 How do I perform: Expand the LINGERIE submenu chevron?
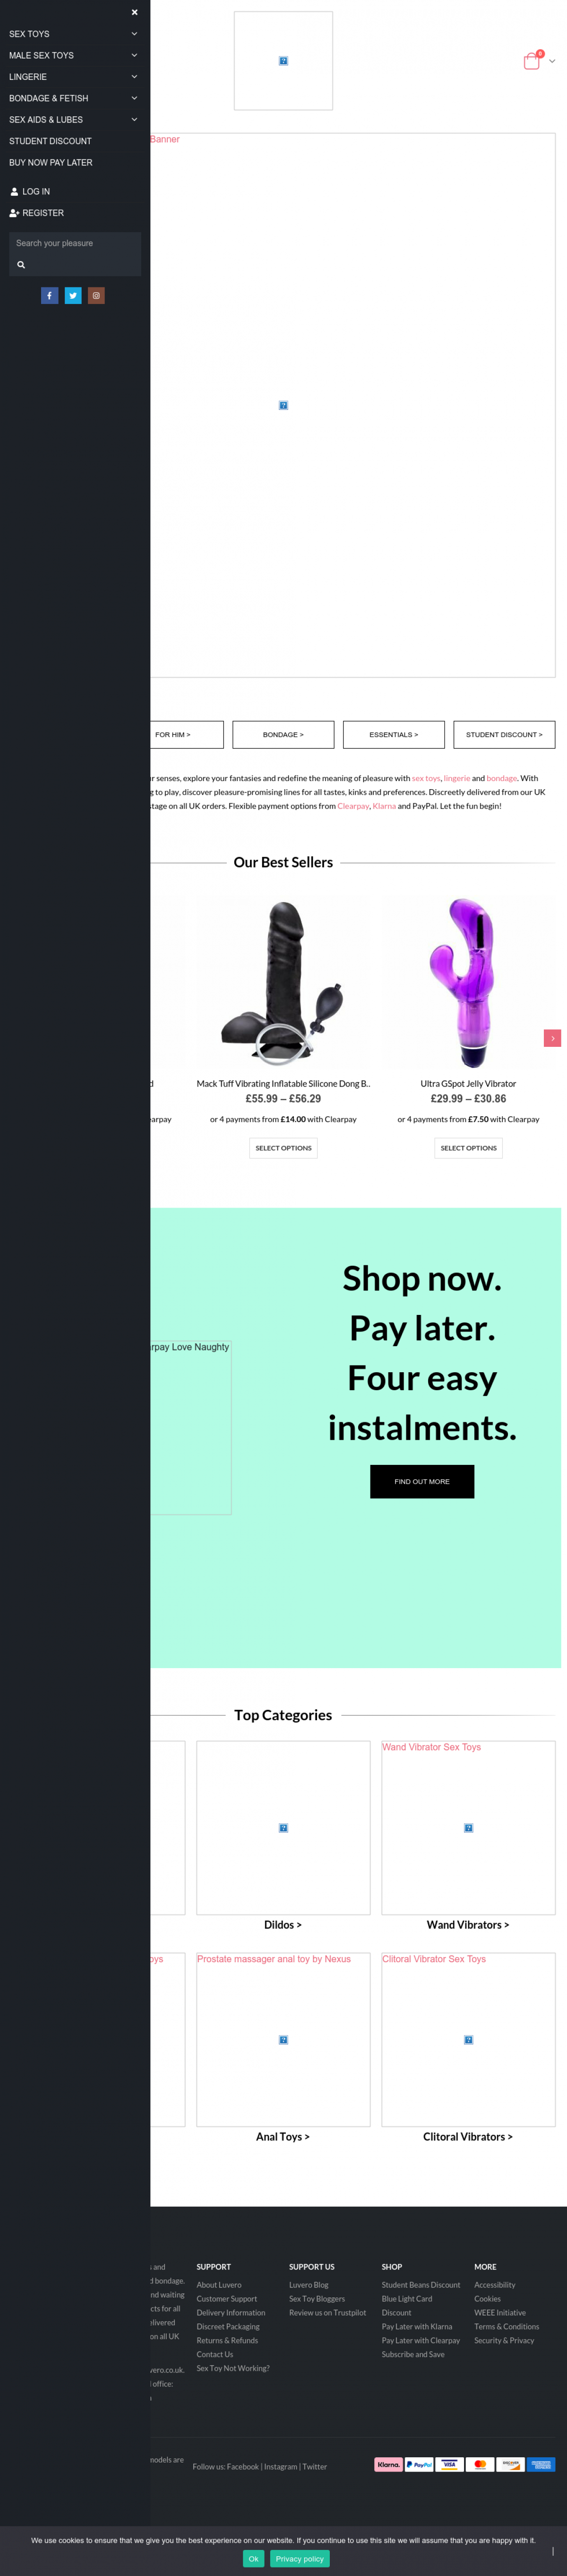coord(134,77)
